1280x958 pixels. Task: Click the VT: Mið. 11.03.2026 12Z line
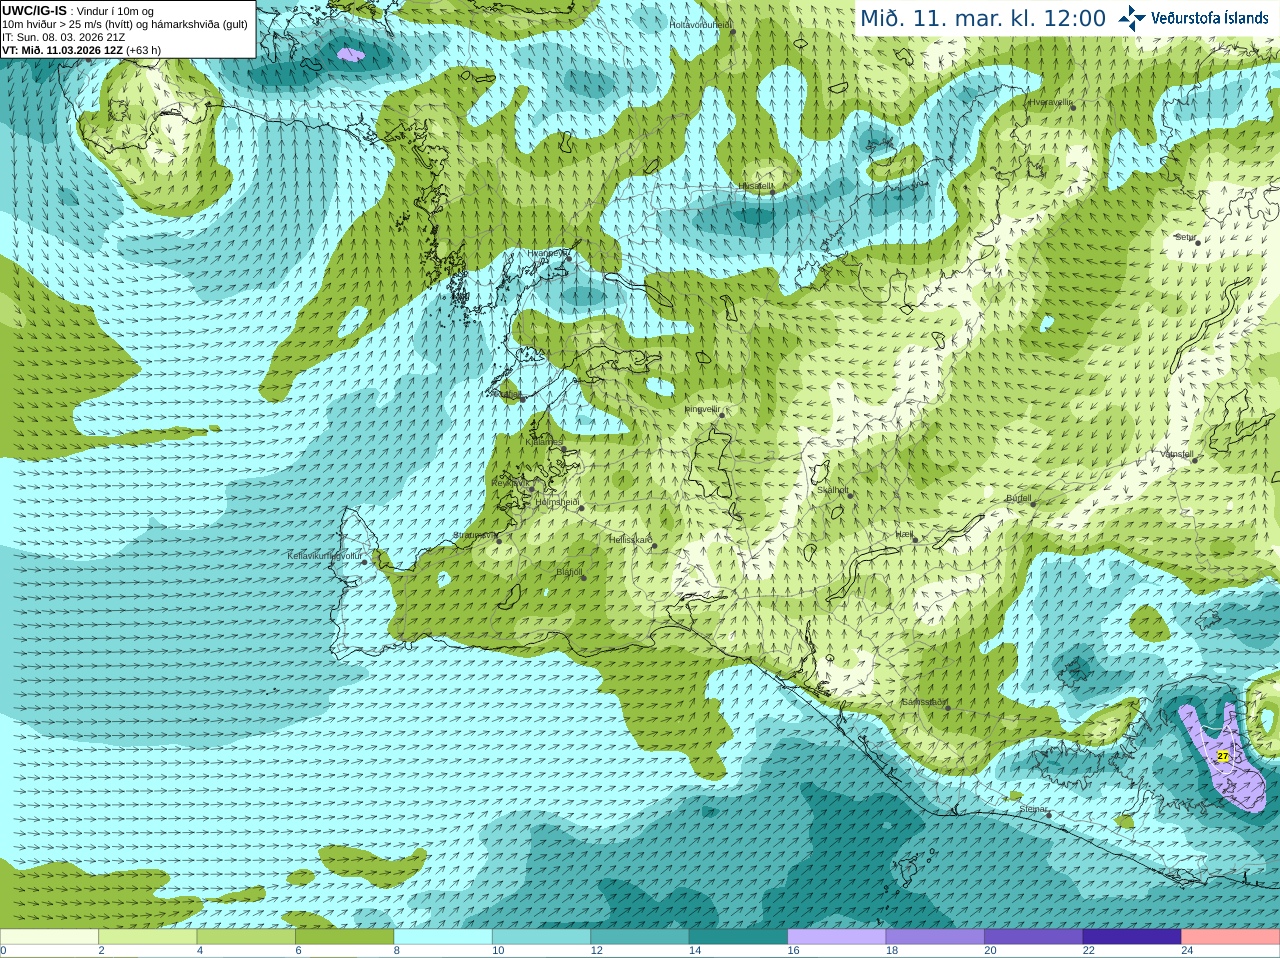(81, 50)
